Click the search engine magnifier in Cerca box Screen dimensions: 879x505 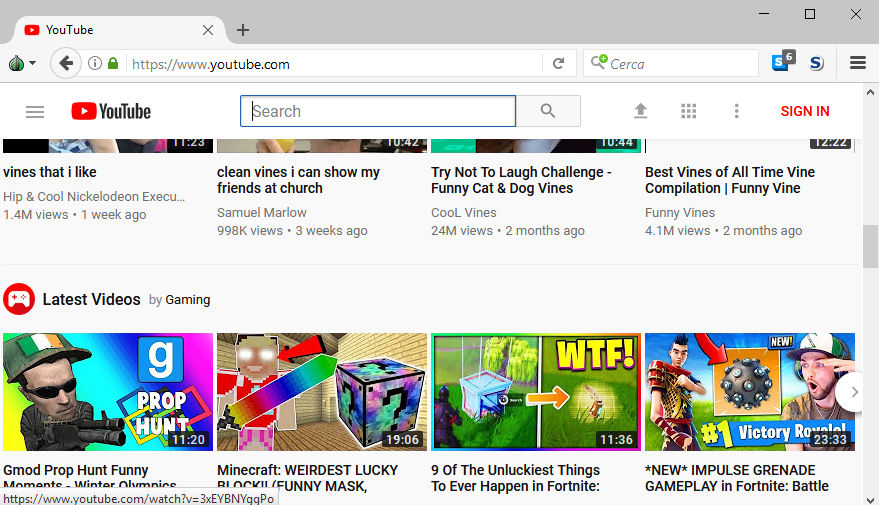tap(599, 62)
